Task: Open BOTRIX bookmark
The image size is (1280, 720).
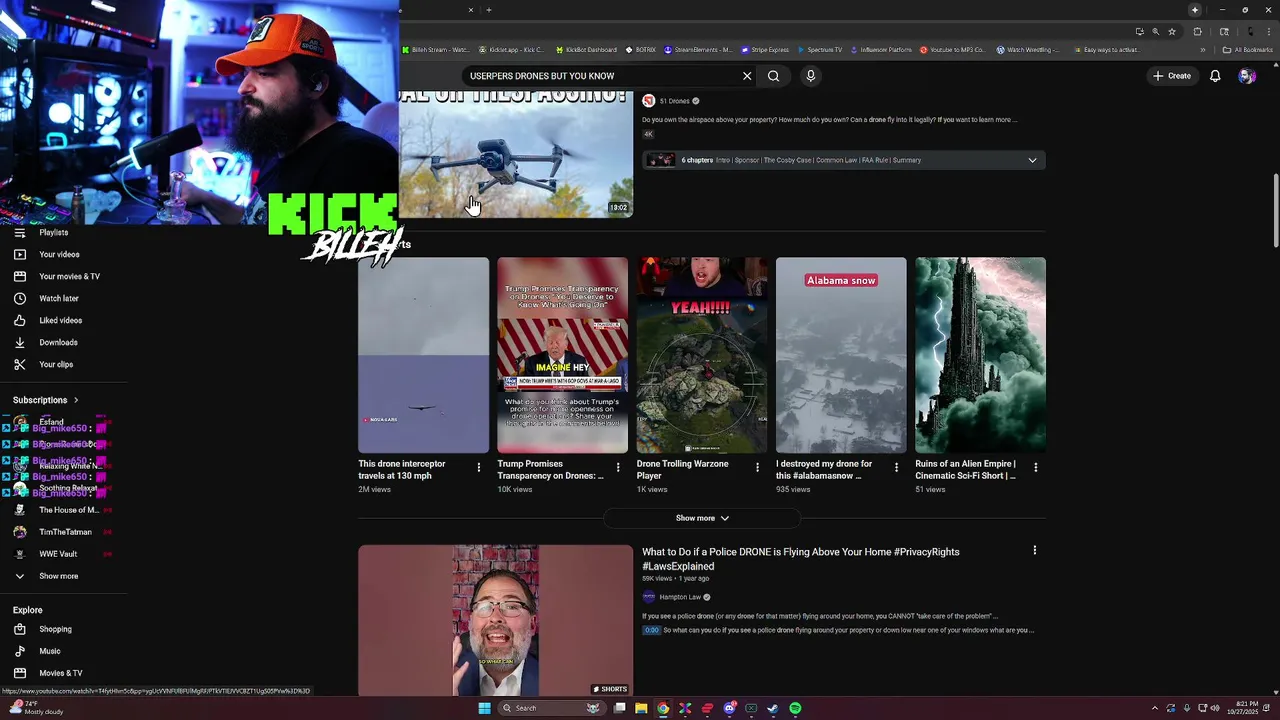Action: (x=641, y=49)
